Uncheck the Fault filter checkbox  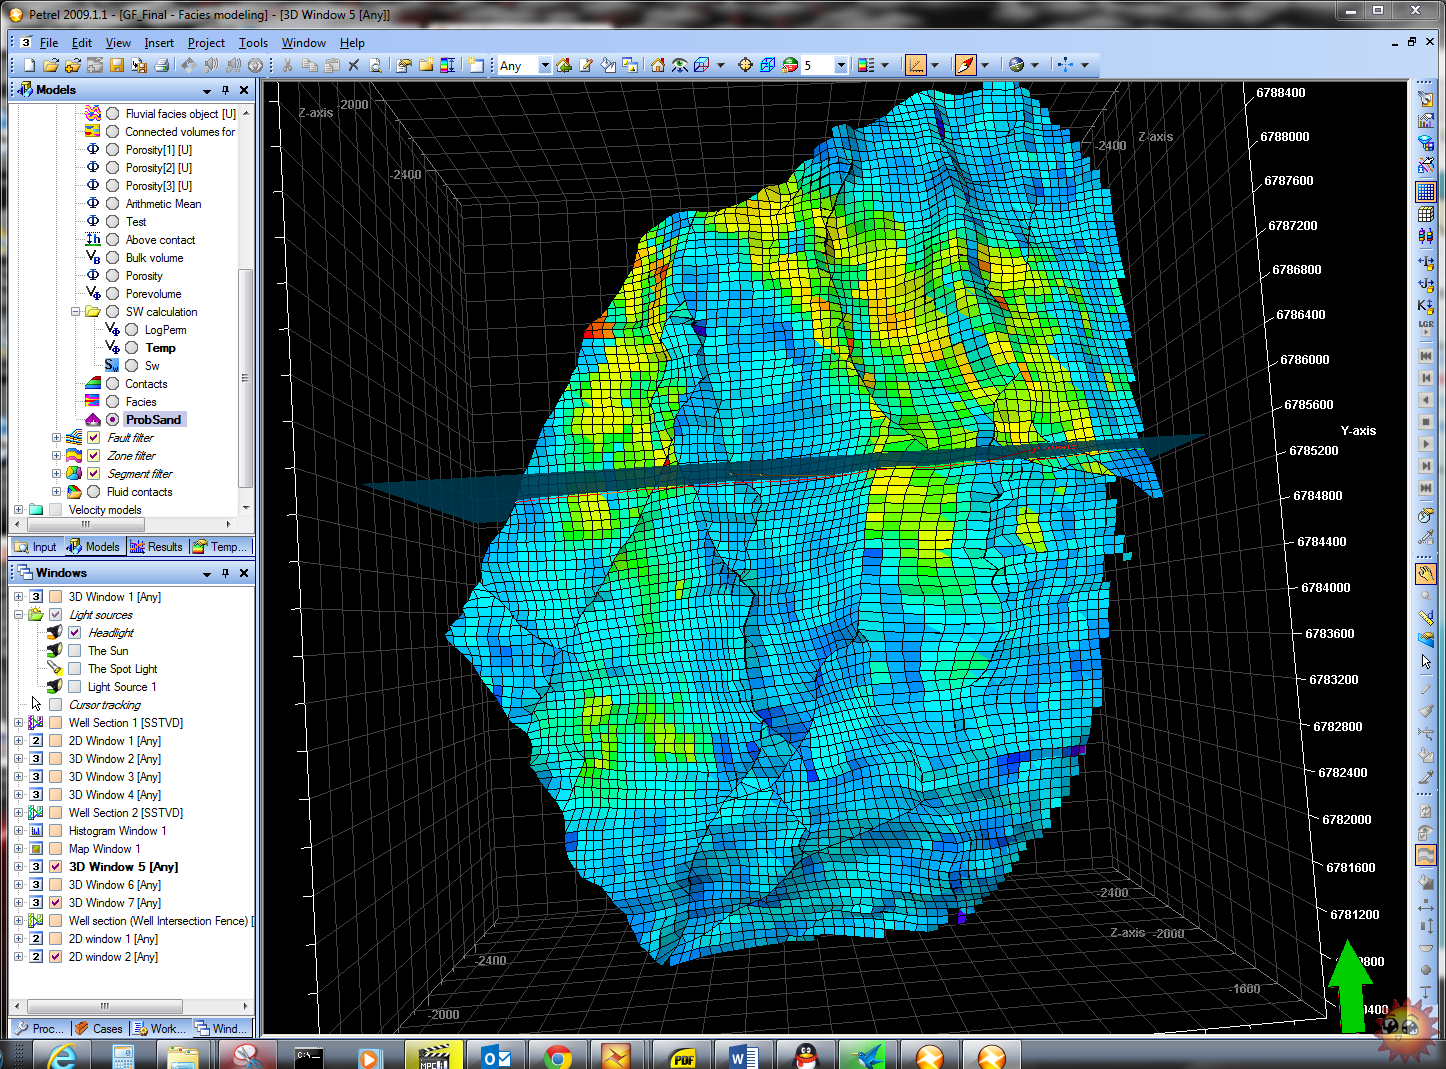coord(94,438)
